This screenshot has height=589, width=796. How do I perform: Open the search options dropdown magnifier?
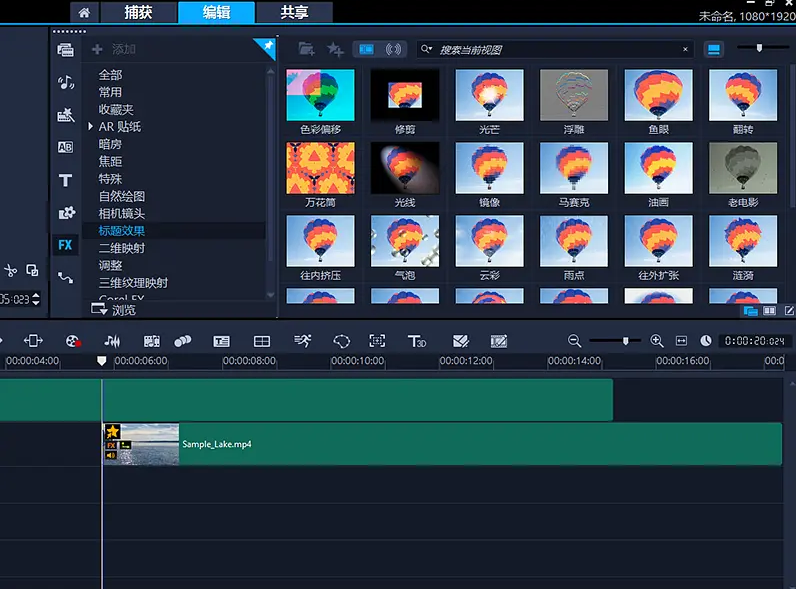(x=426, y=49)
